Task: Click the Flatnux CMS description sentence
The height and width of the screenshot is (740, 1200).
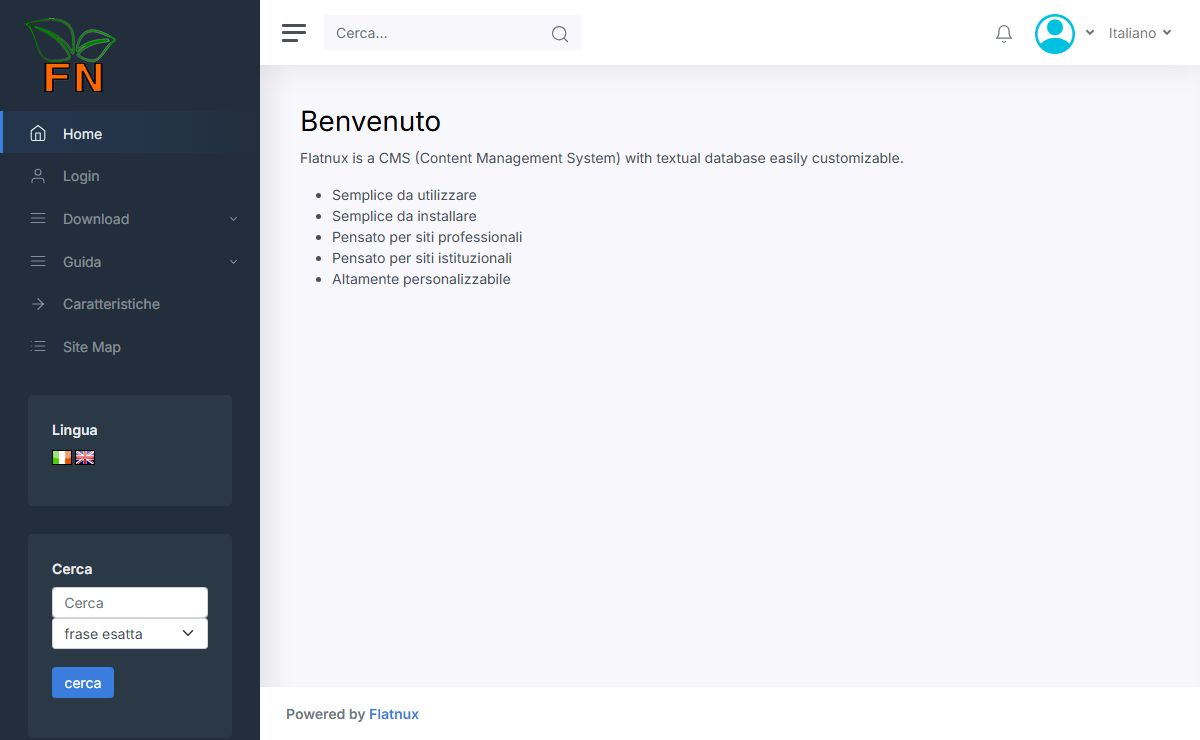Action: pyautogui.click(x=602, y=158)
